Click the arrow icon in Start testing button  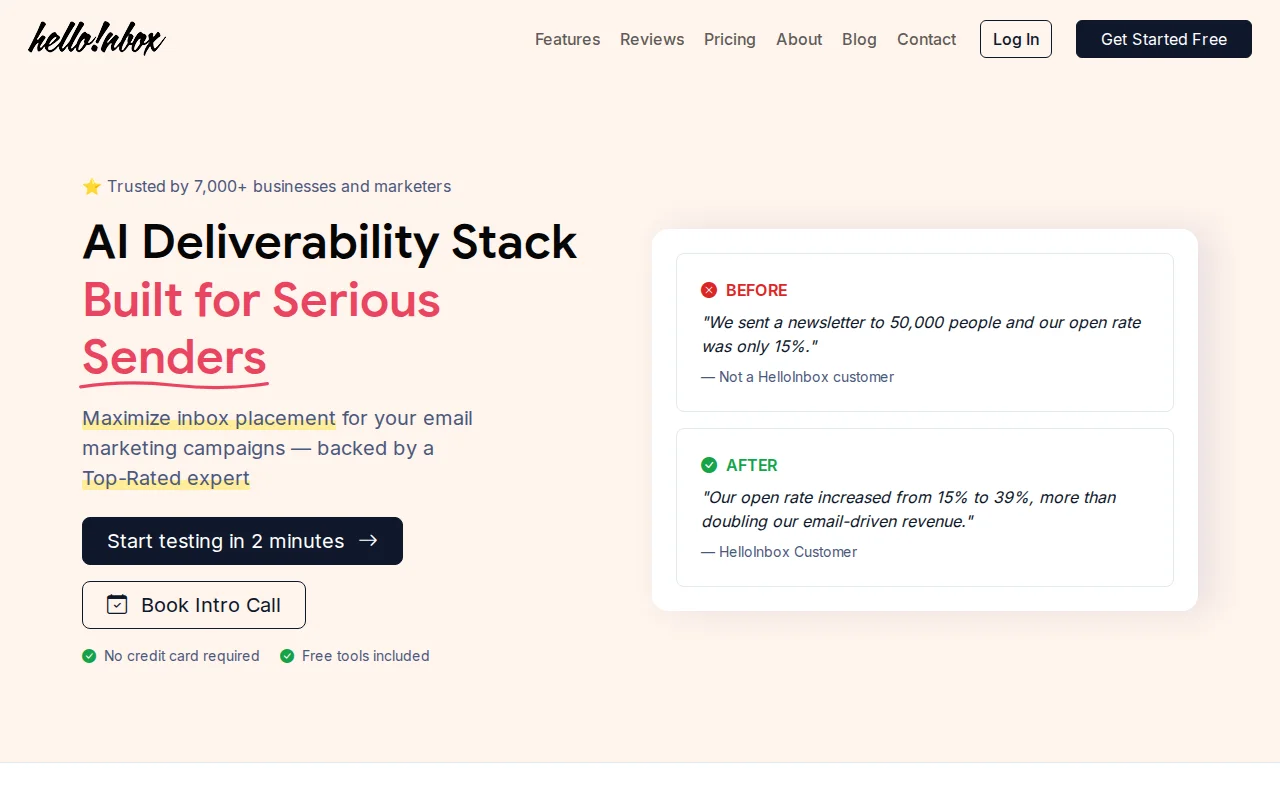click(368, 540)
